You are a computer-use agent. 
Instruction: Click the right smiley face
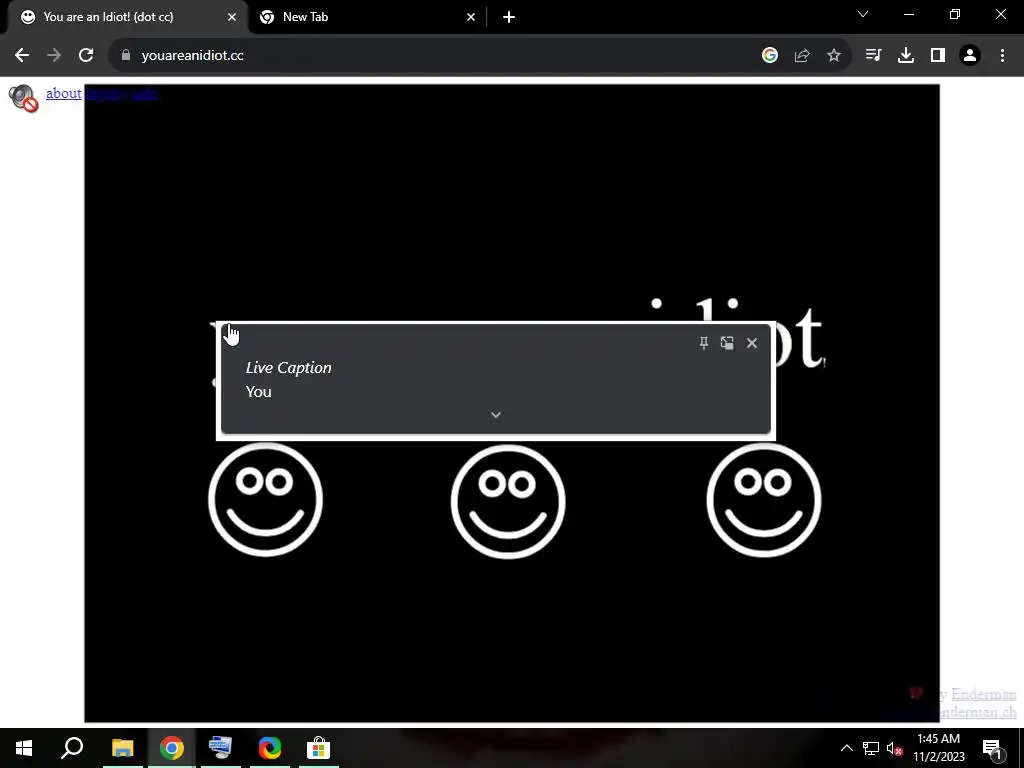pos(763,500)
